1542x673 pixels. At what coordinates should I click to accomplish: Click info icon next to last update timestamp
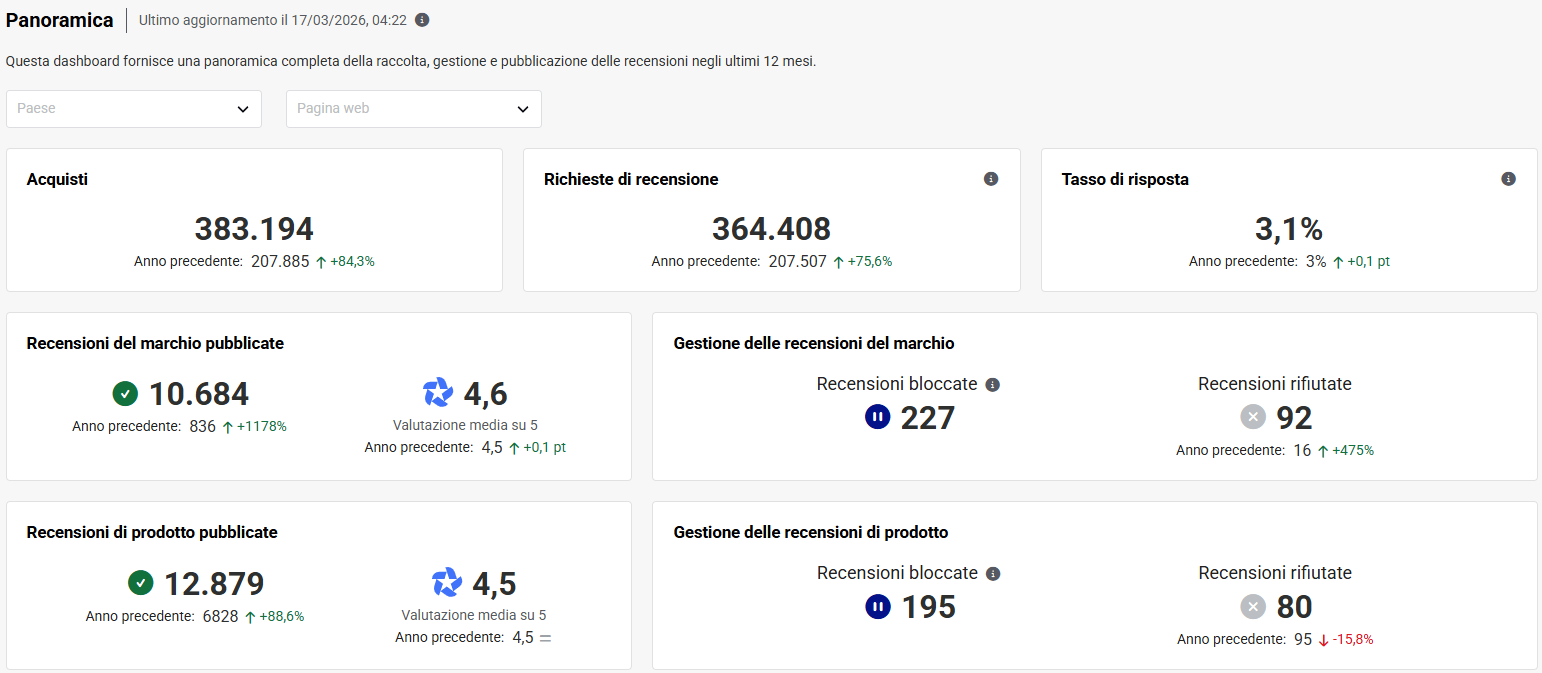pos(422,20)
